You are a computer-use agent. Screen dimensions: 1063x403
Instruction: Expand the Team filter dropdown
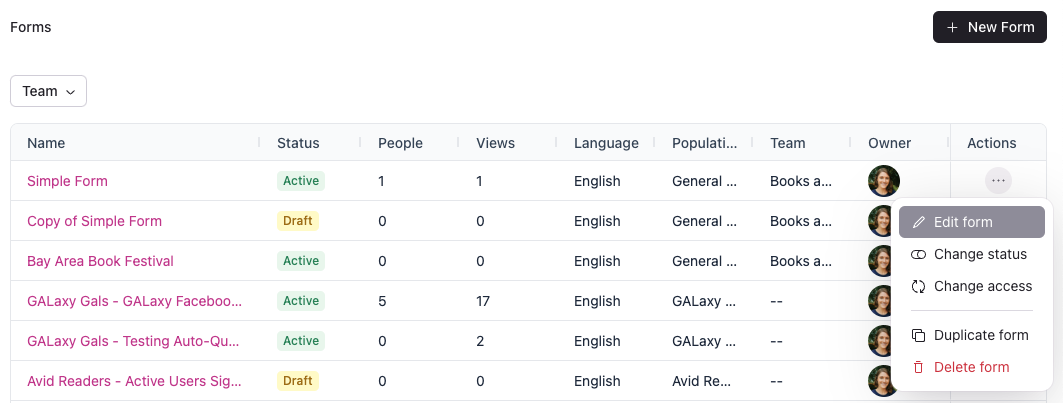(48, 91)
